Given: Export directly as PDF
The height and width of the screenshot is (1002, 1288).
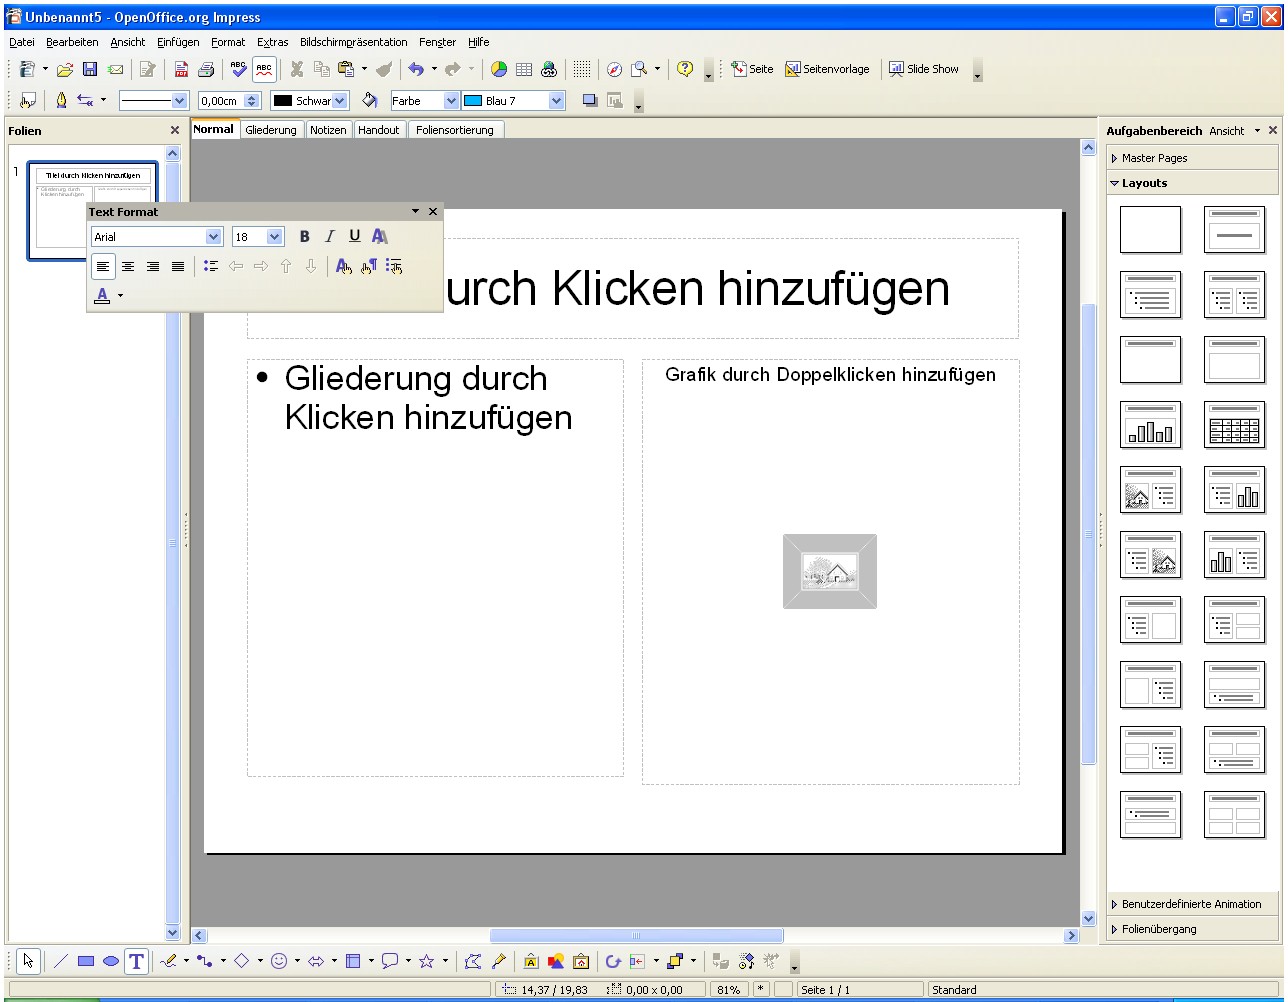Looking at the screenshot, I should point(181,69).
